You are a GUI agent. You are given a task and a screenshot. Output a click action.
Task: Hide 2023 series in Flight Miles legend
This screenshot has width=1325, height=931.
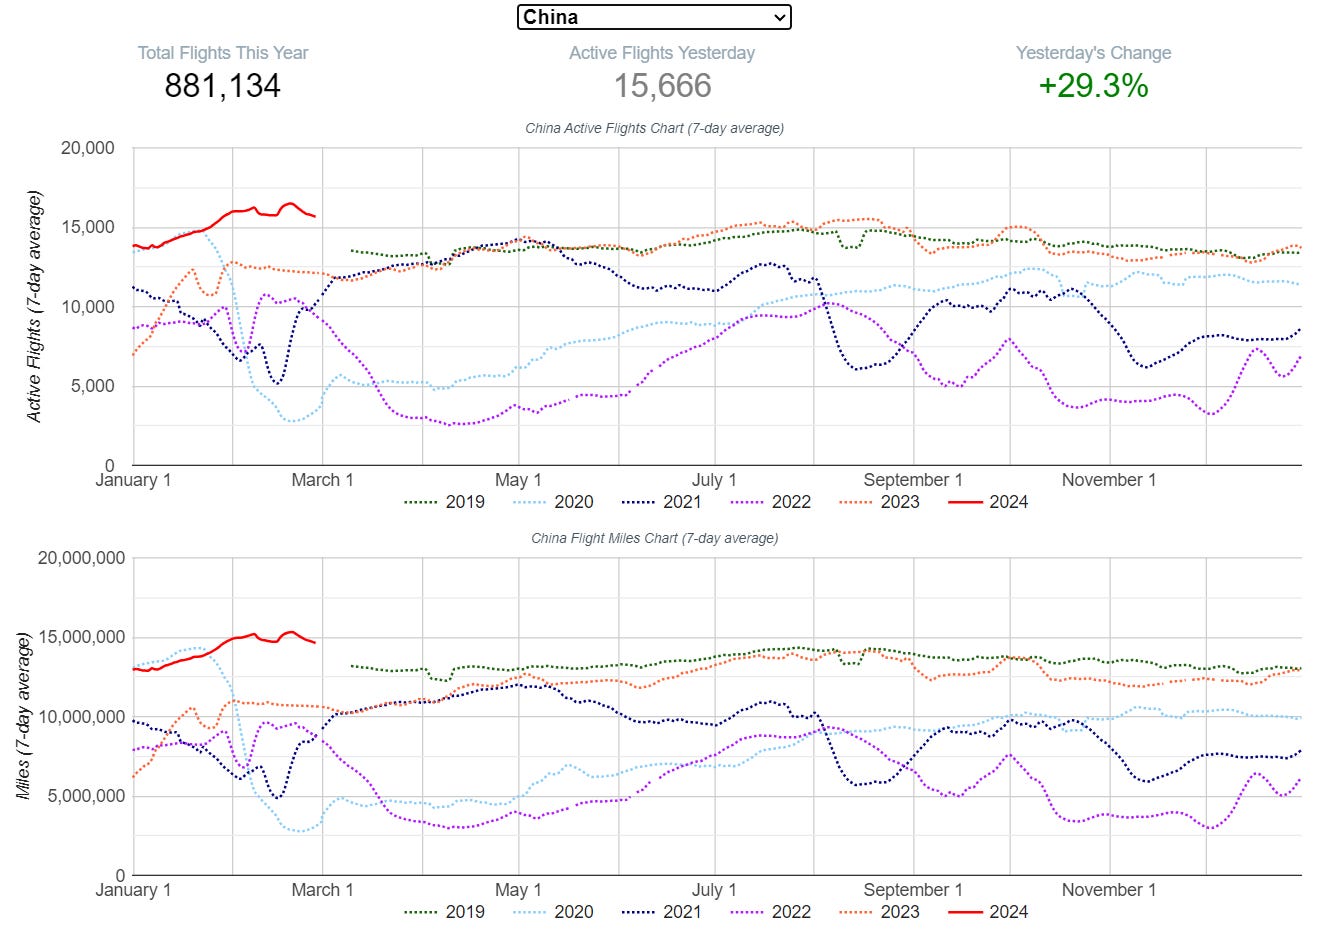879,912
